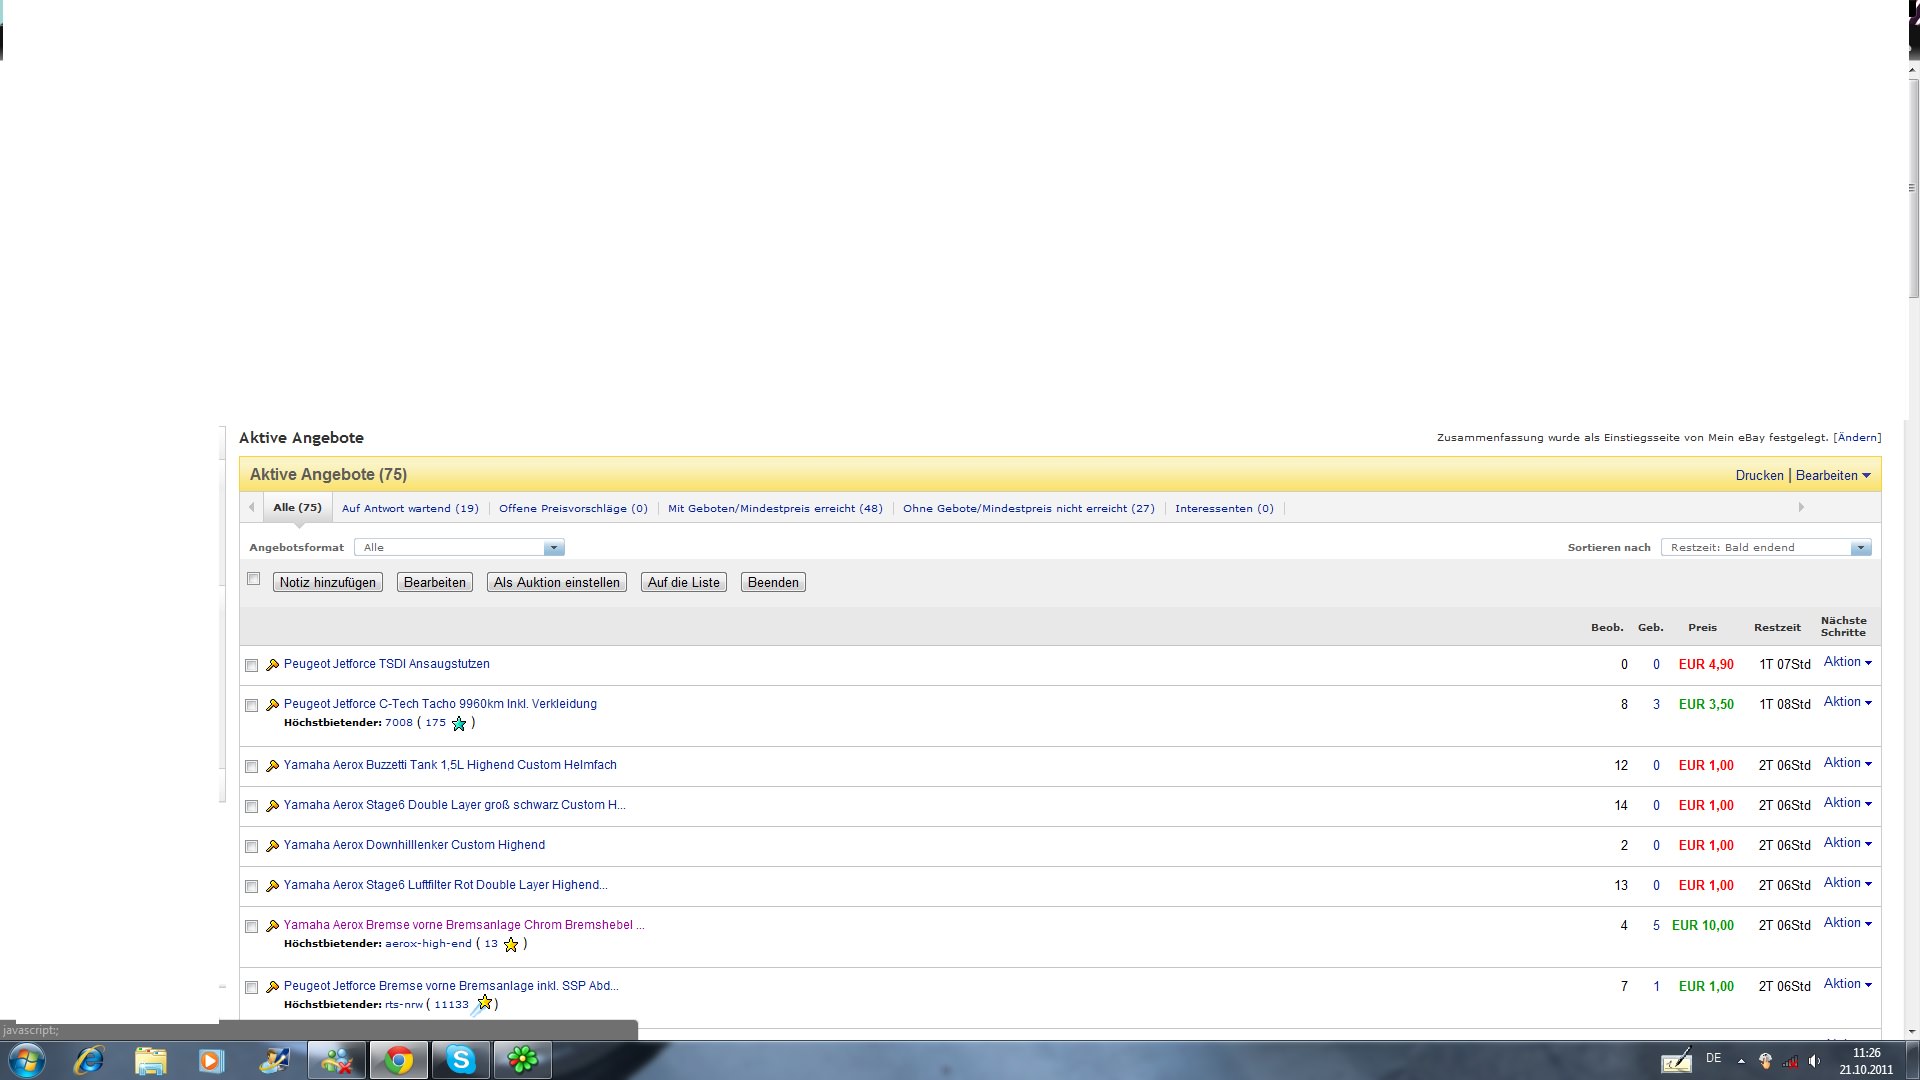Click the network signal tray icon
This screenshot has height=1080, width=1920.
click(1790, 1061)
